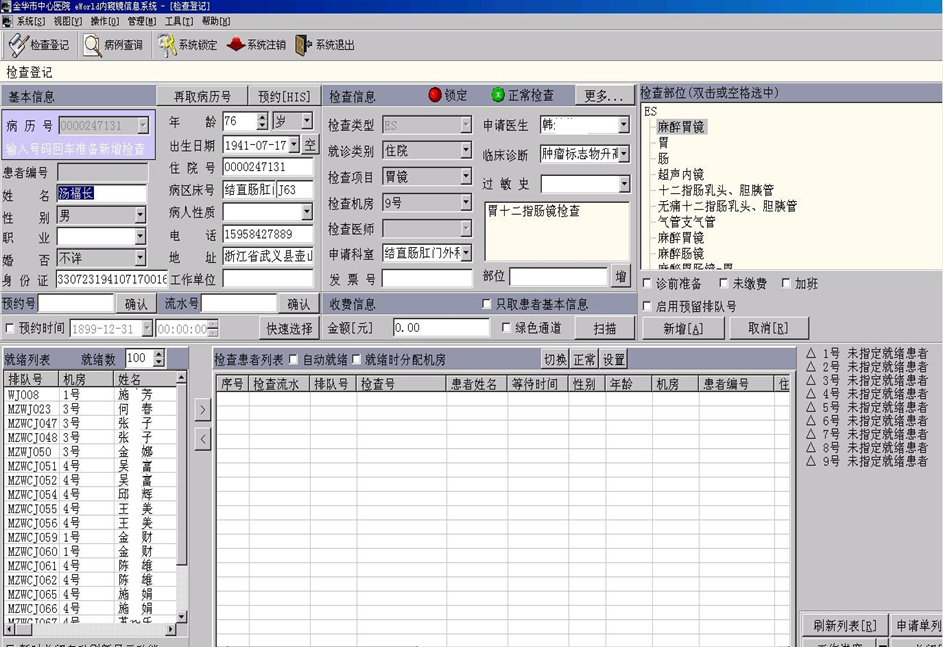
Task: Click the 新增[A] button
Action: [x=683, y=328]
